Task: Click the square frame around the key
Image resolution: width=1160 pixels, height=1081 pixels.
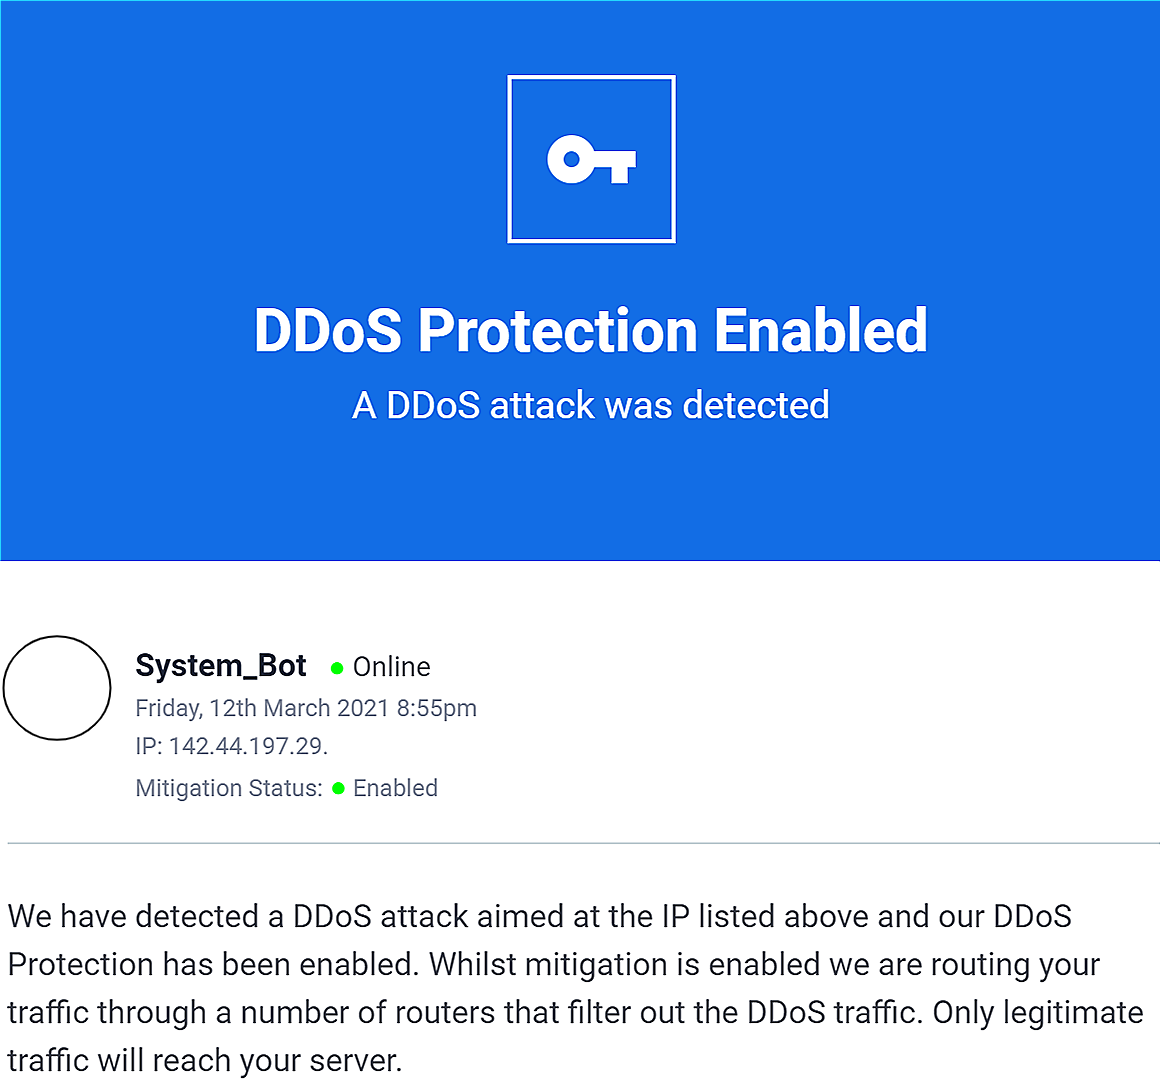Action: click(591, 159)
